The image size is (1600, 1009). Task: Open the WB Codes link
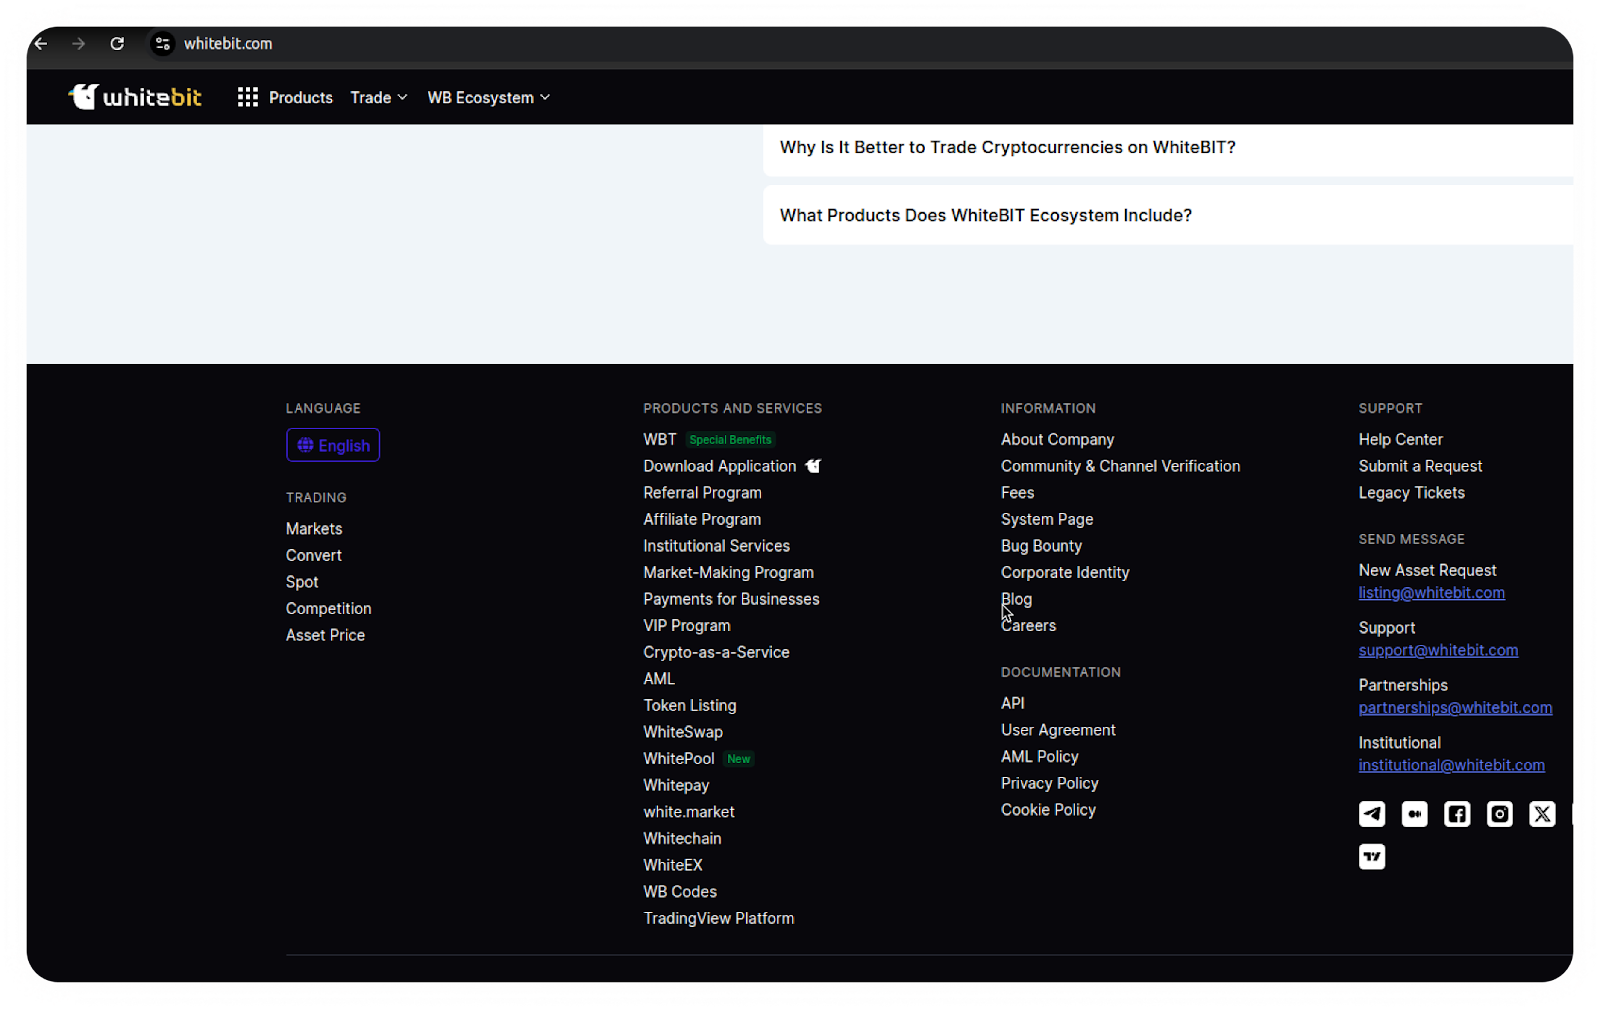click(680, 892)
